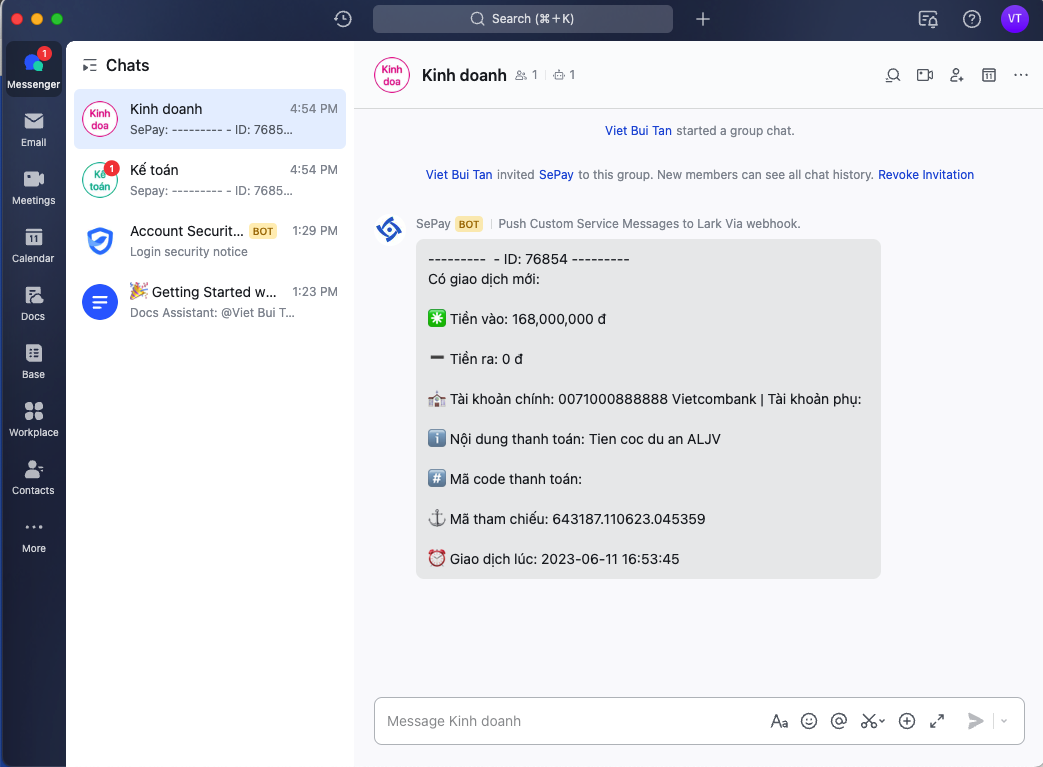The width and height of the screenshot is (1043, 767).
Task: Click the 'Nội dung thanh toán' line
Action: [574, 439]
